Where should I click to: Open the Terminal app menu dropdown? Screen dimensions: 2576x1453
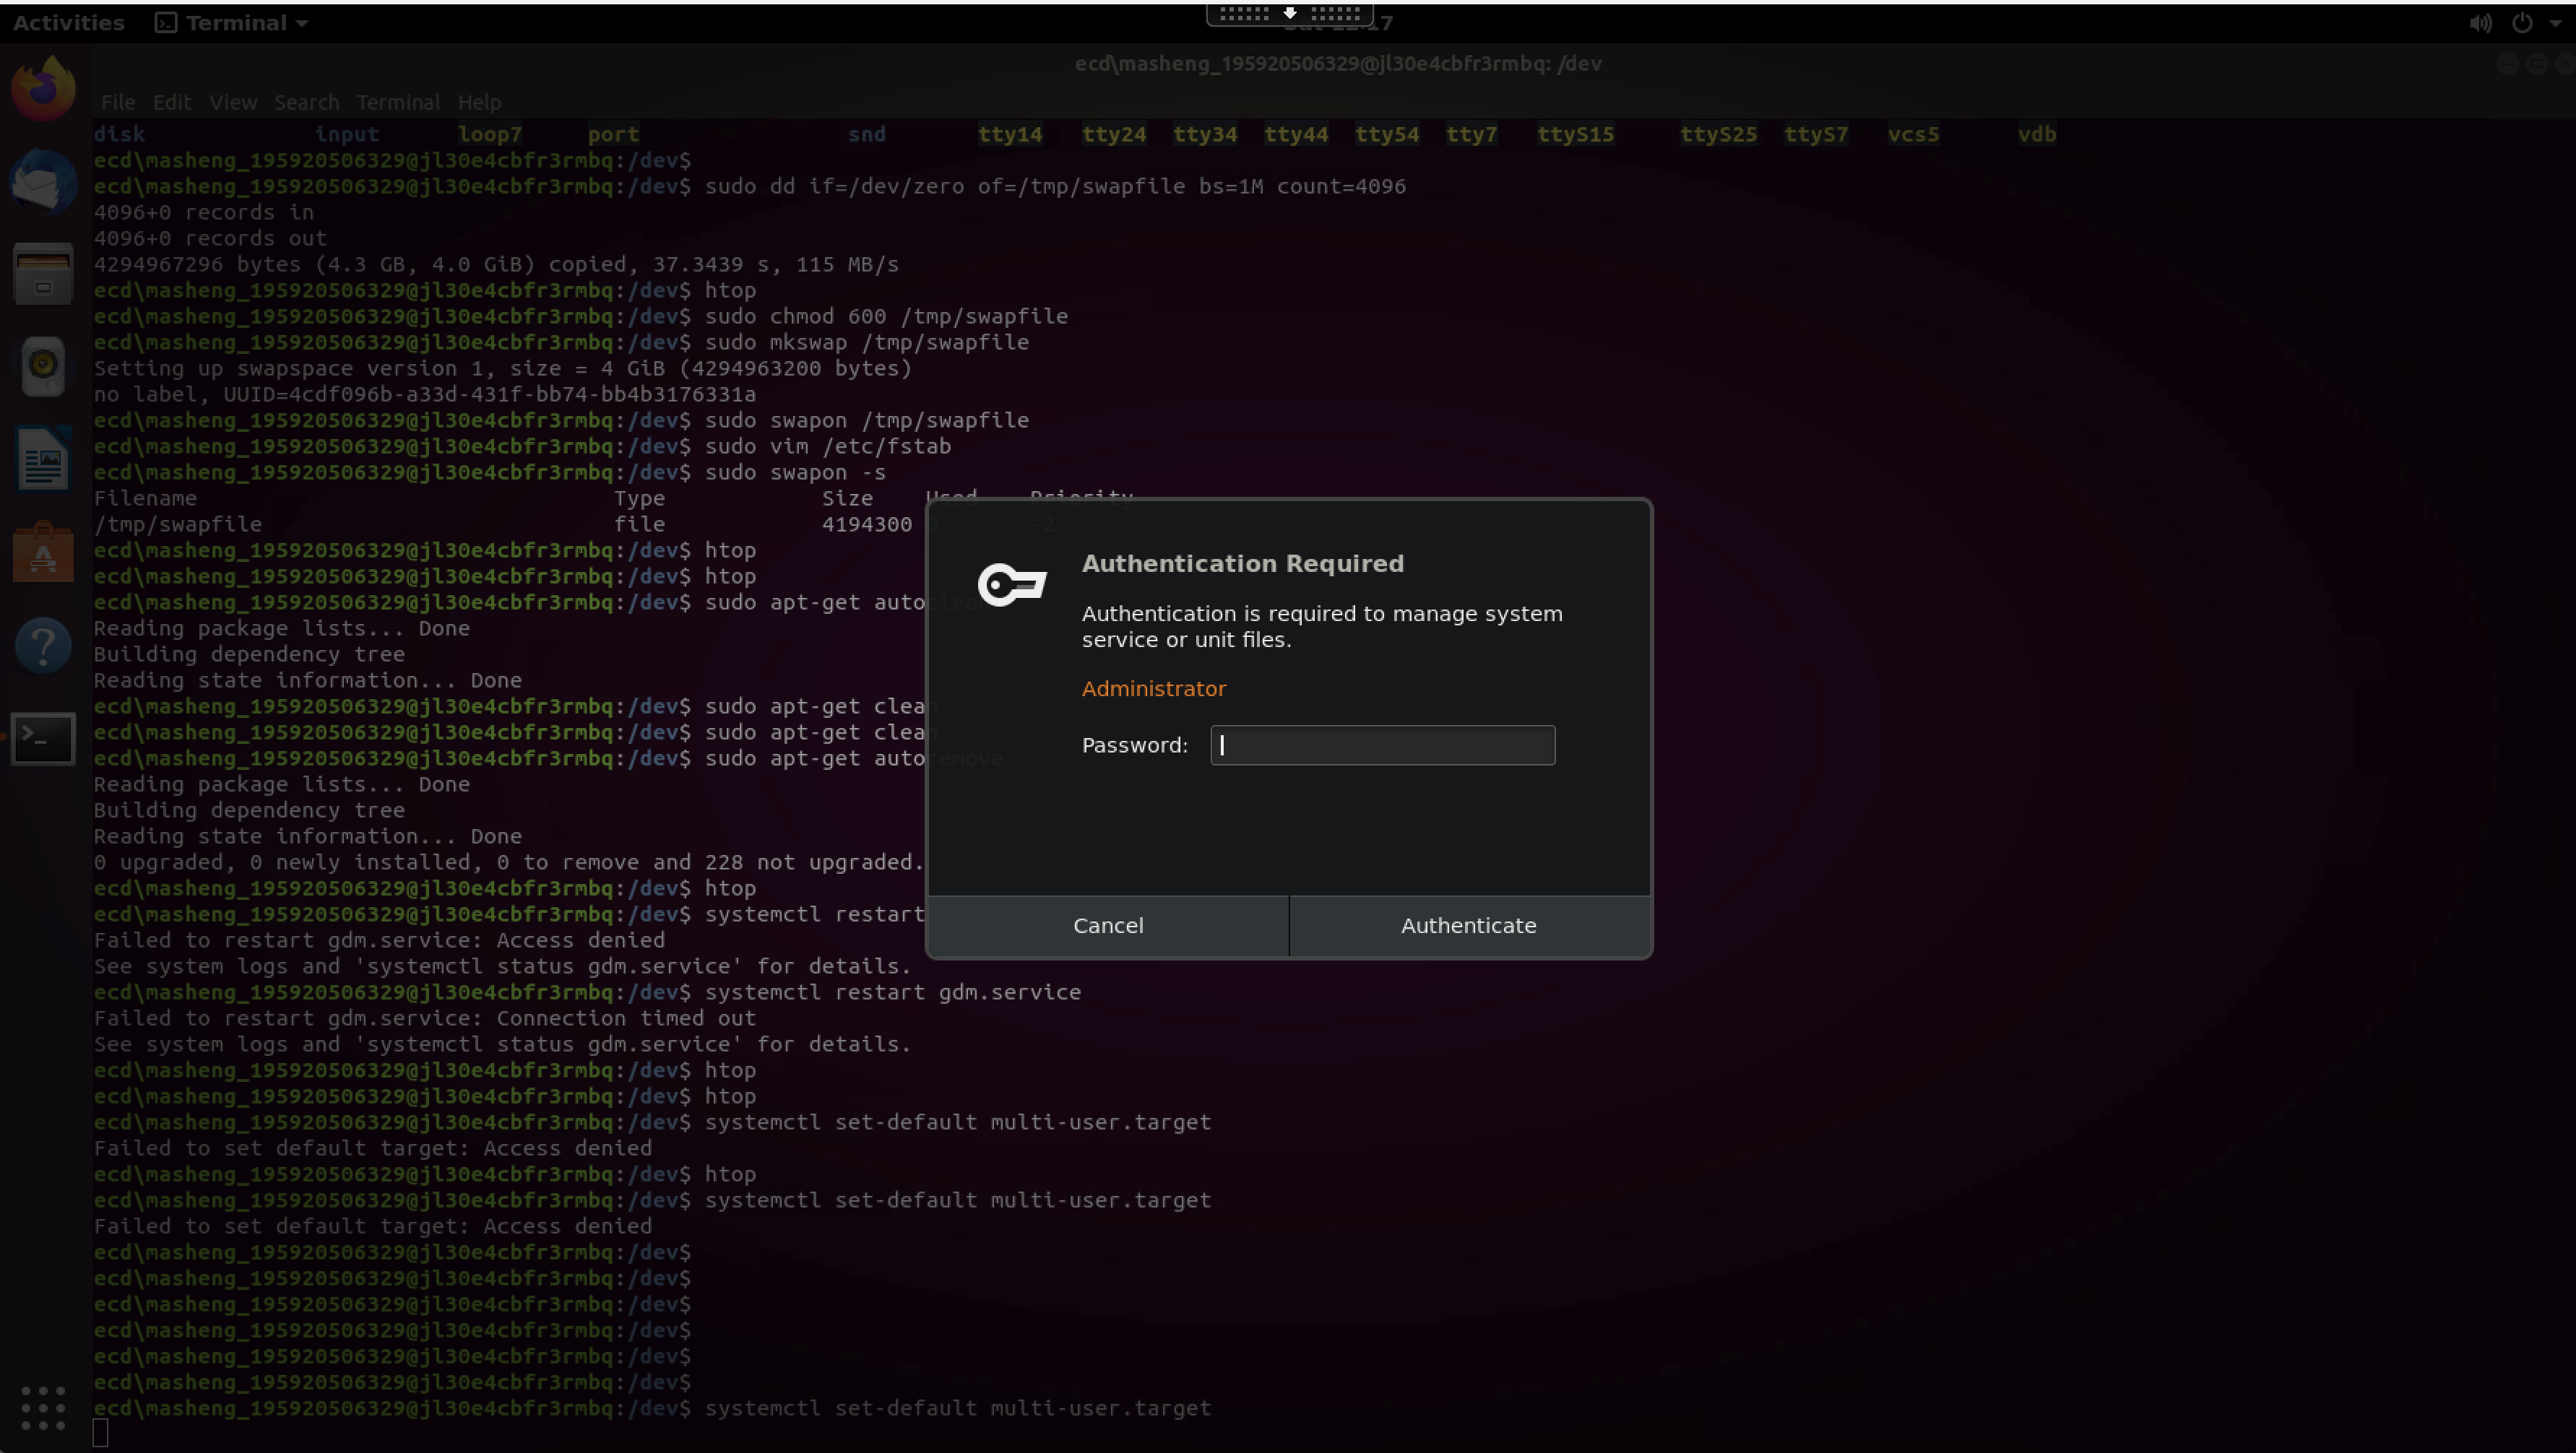232,23
